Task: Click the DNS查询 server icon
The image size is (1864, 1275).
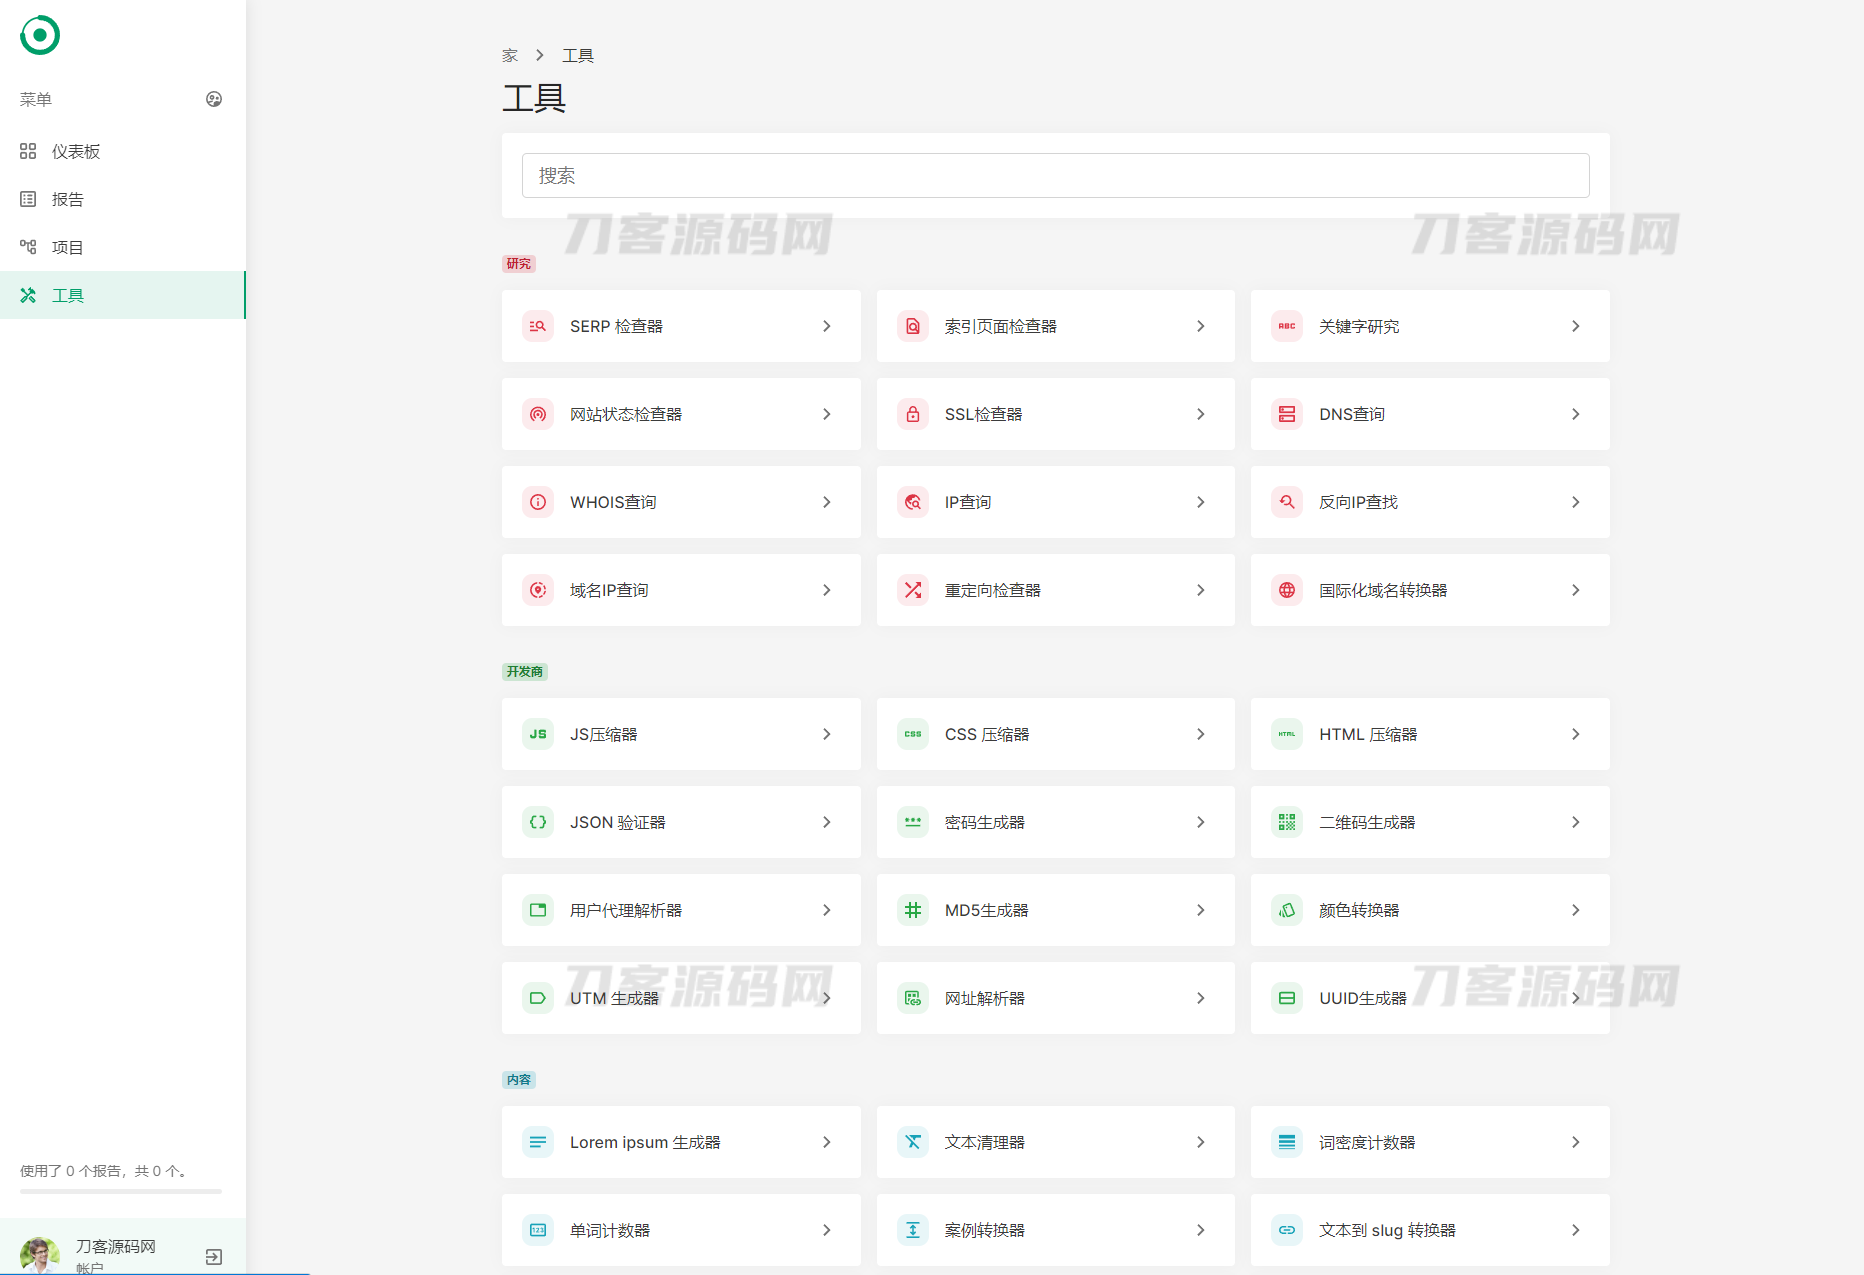Action: (x=1287, y=414)
